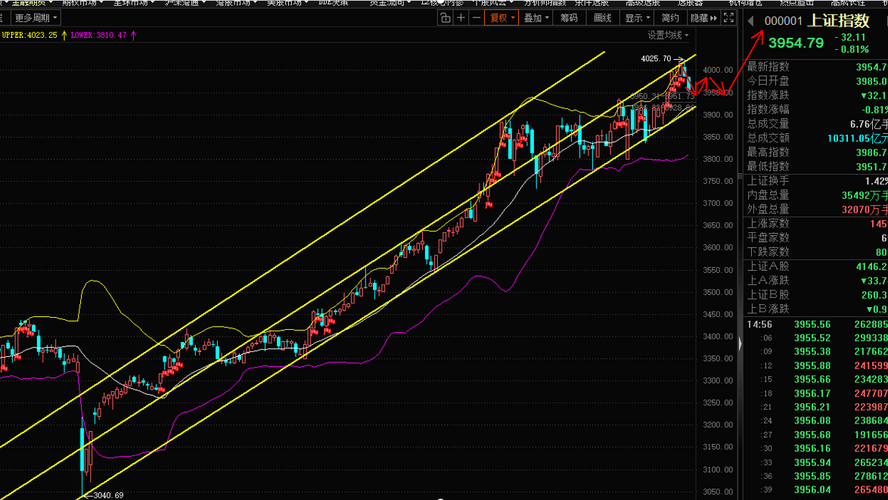Click the left arrow beside 000001
Image resolution: width=888 pixels, height=500 pixels.
tap(750, 22)
